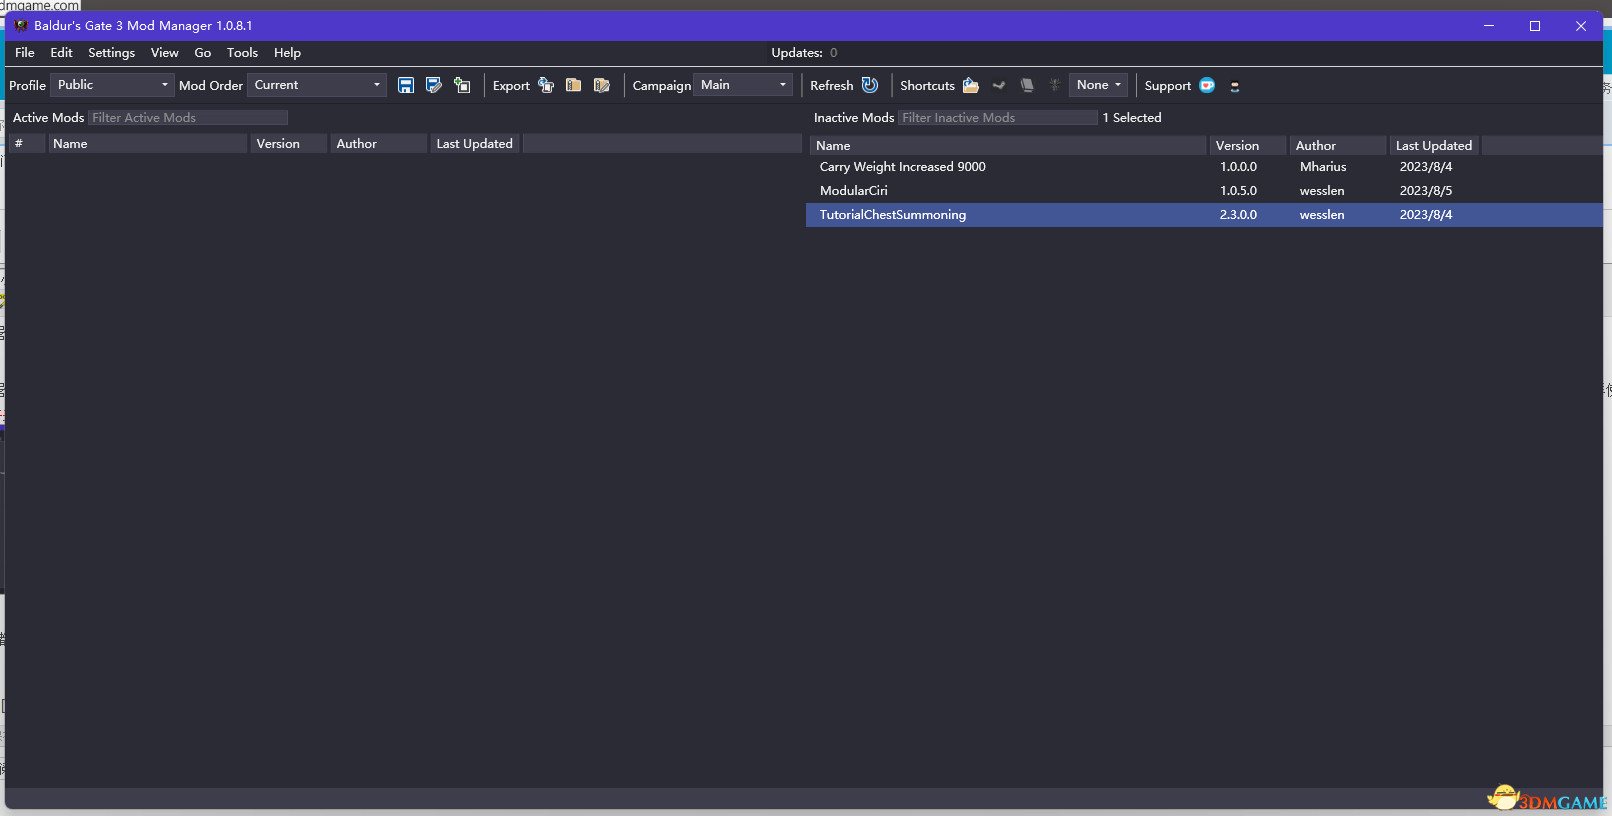Image resolution: width=1612 pixels, height=816 pixels.
Task: Sort inactive mods by Last Updated column
Action: (x=1433, y=146)
